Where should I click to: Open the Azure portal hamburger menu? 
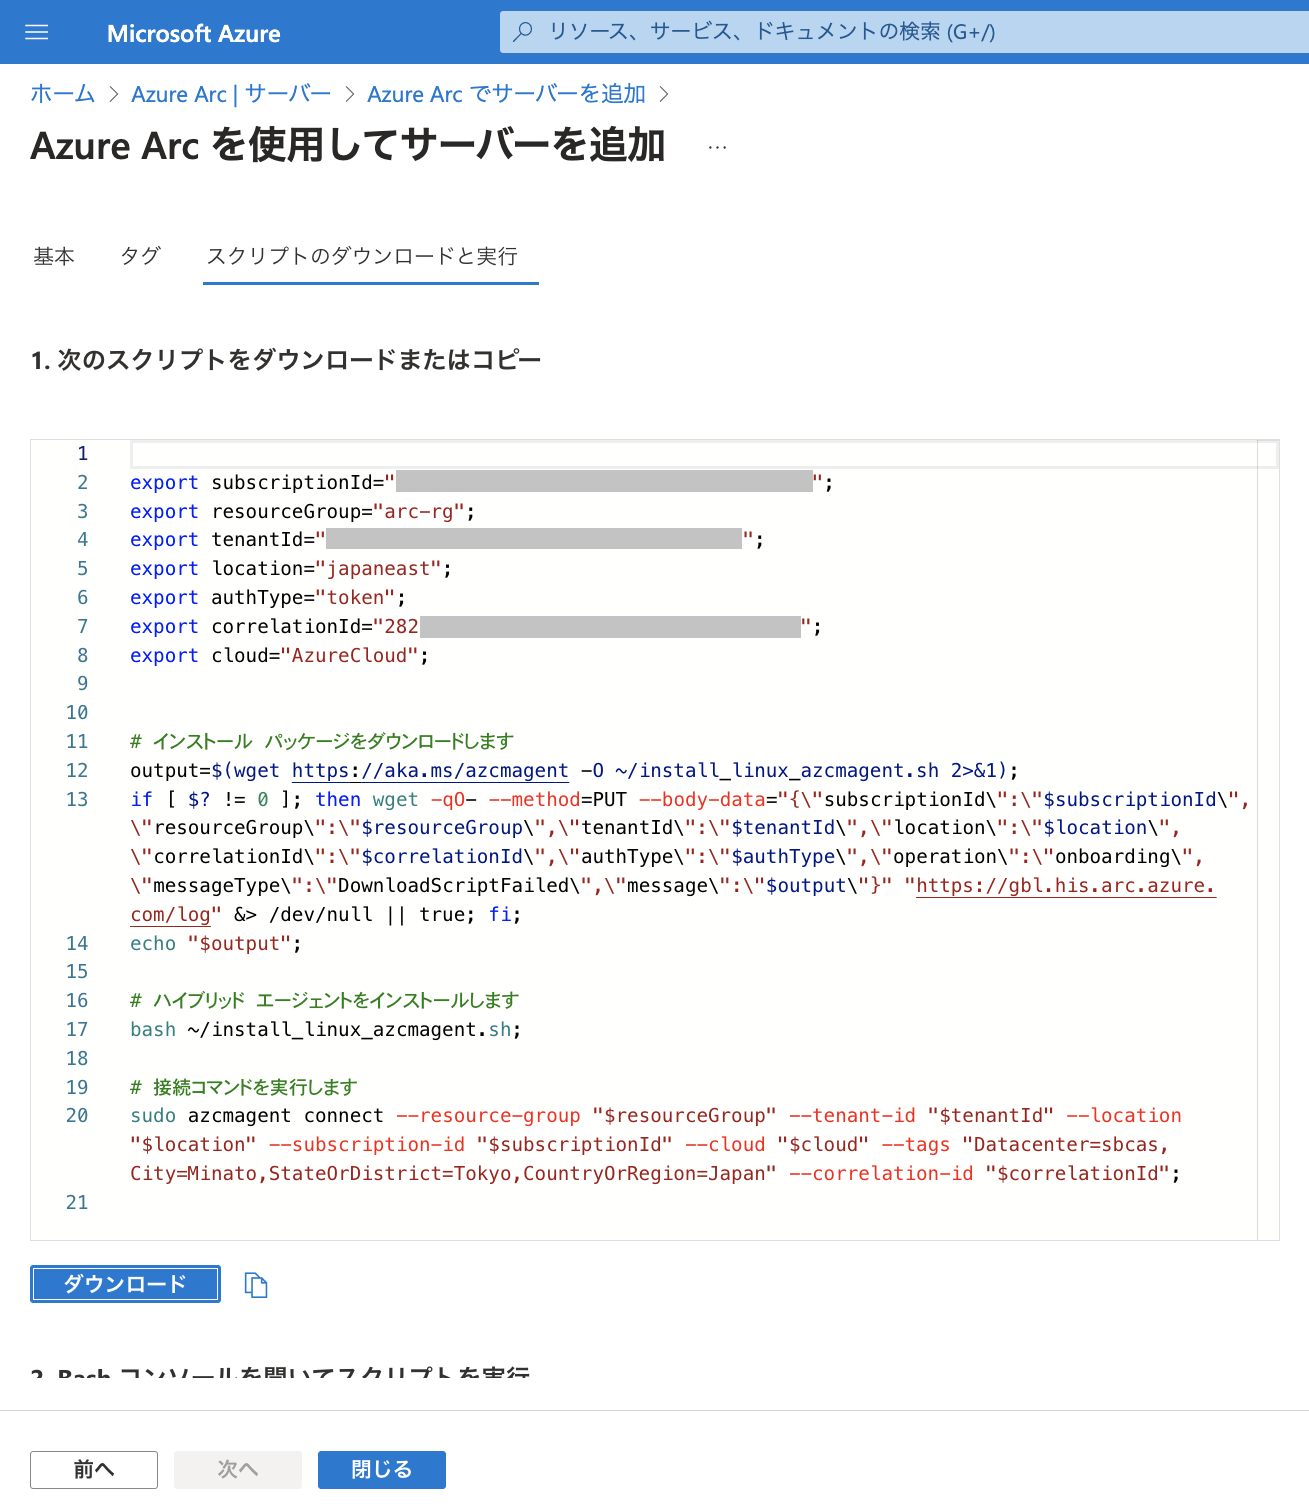(x=37, y=33)
